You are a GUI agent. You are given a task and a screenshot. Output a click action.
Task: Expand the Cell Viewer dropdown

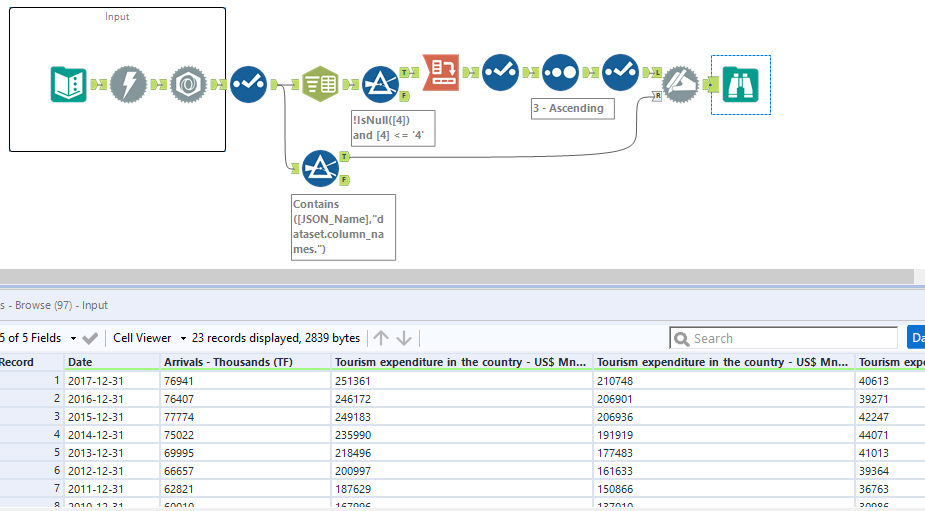coord(150,338)
